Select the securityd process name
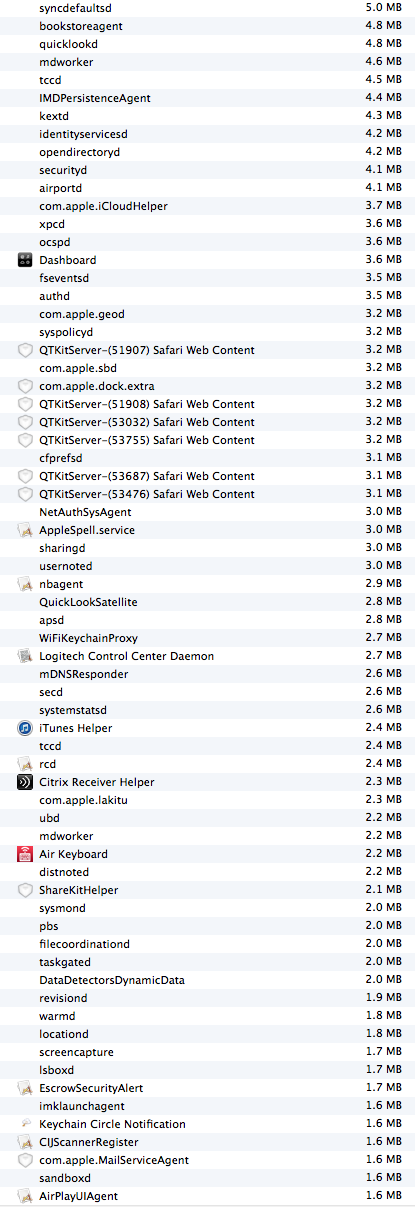415x1207 pixels. coord(63,170)
